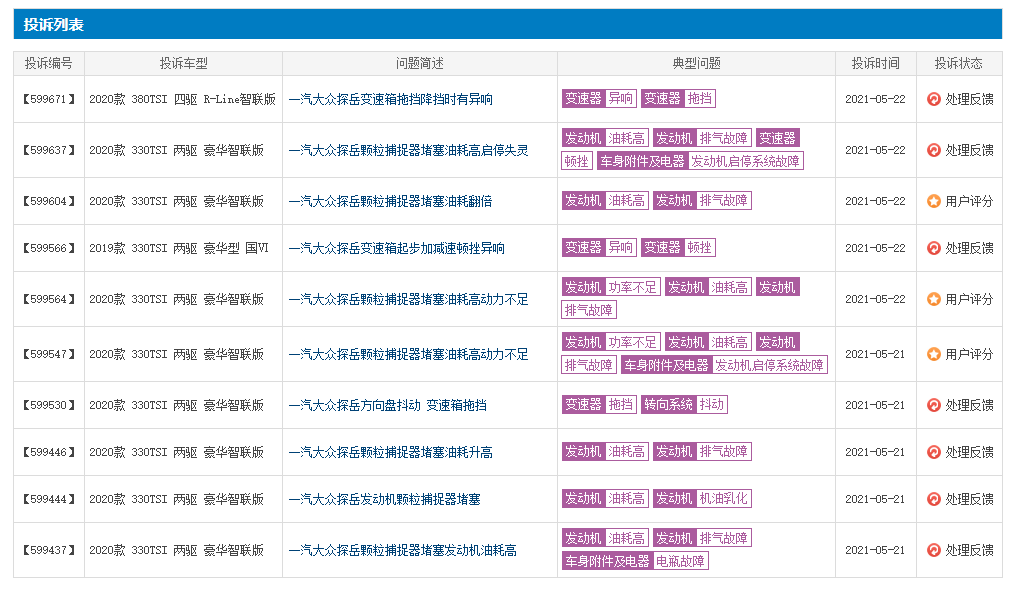The width and height of the screenshot is (1014, 593).
Task: Select complaint number 【599671】
Action: 49,99
